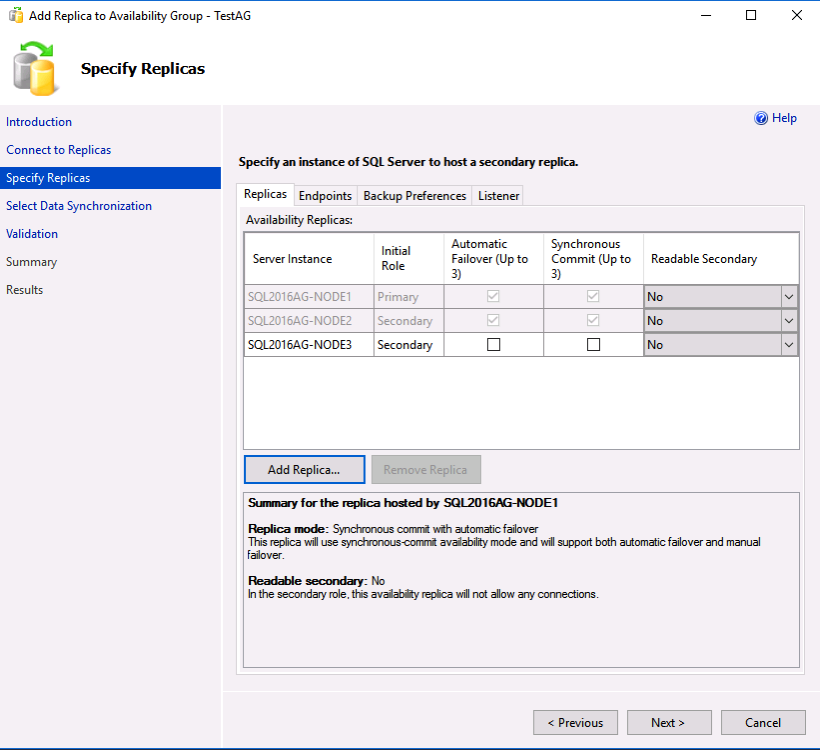This screenshot has width=820, height=750.
Task: Click the Add Replica button
Action: pyautogui.click(x=304, y=470)
